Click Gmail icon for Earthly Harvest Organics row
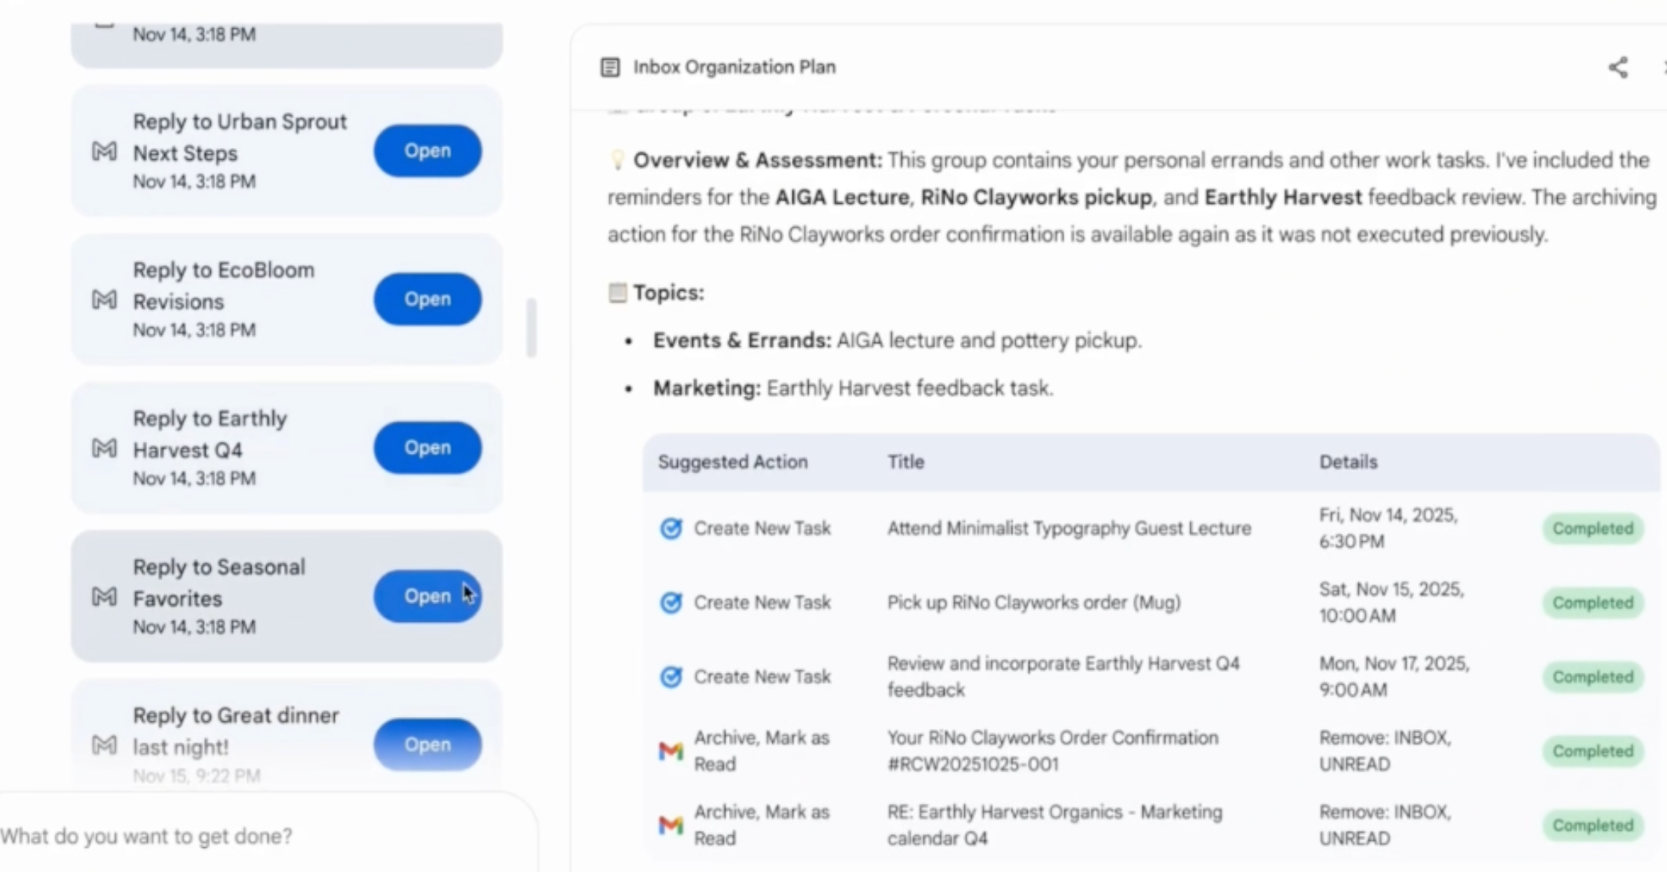1667x872 pixels. pyautogui.click(x=671, y=824)
